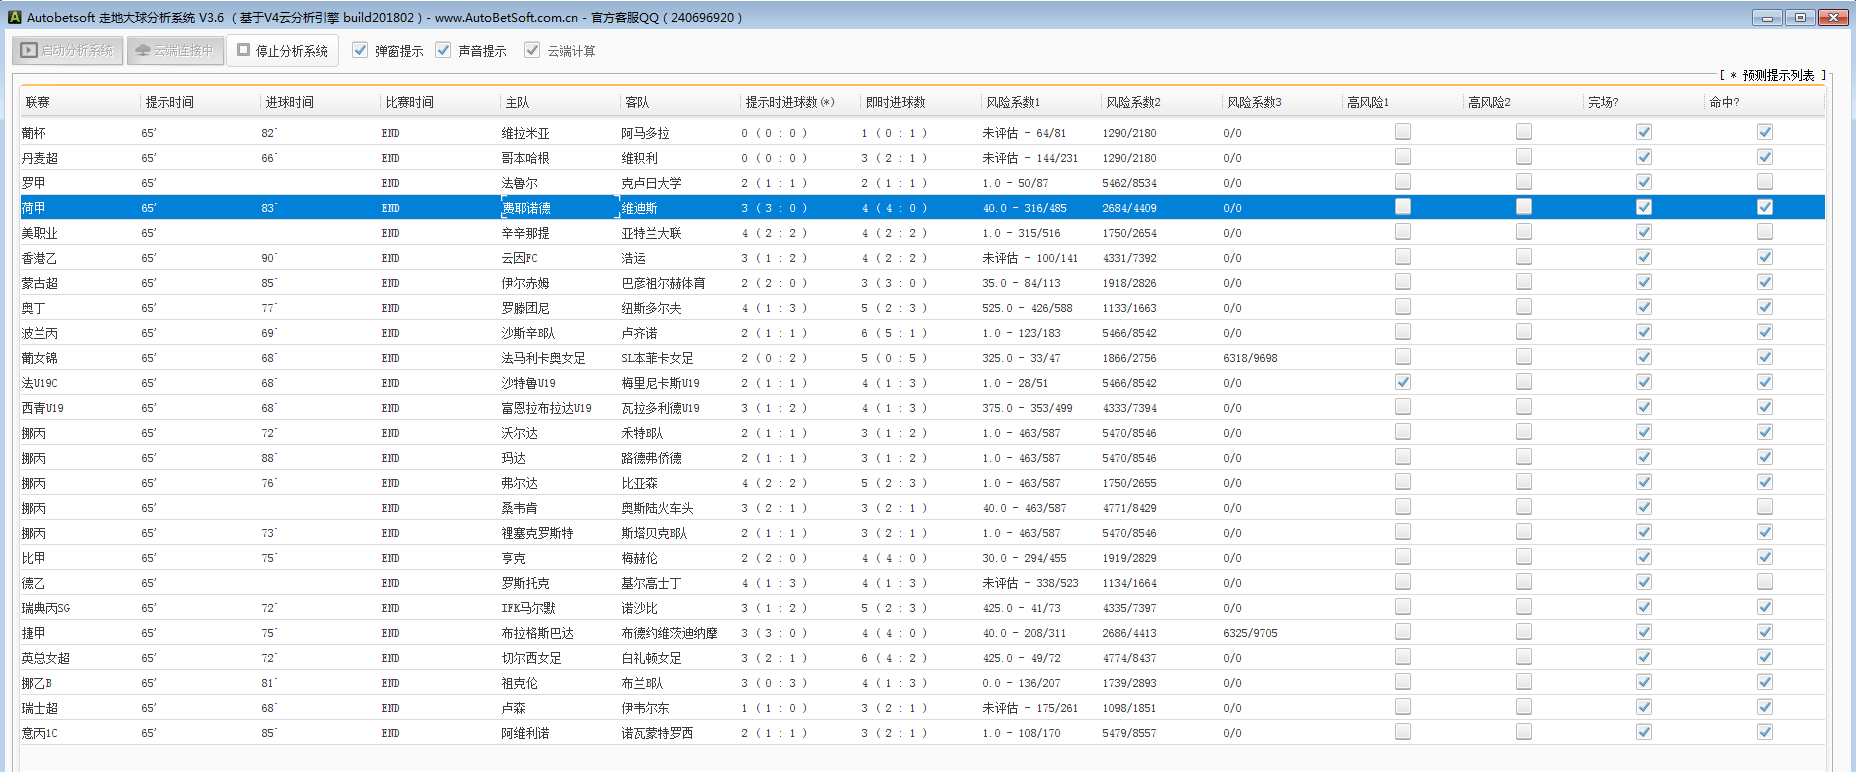Sort the table by 主队 header
1856x772 pixels.
coord(517,102)
